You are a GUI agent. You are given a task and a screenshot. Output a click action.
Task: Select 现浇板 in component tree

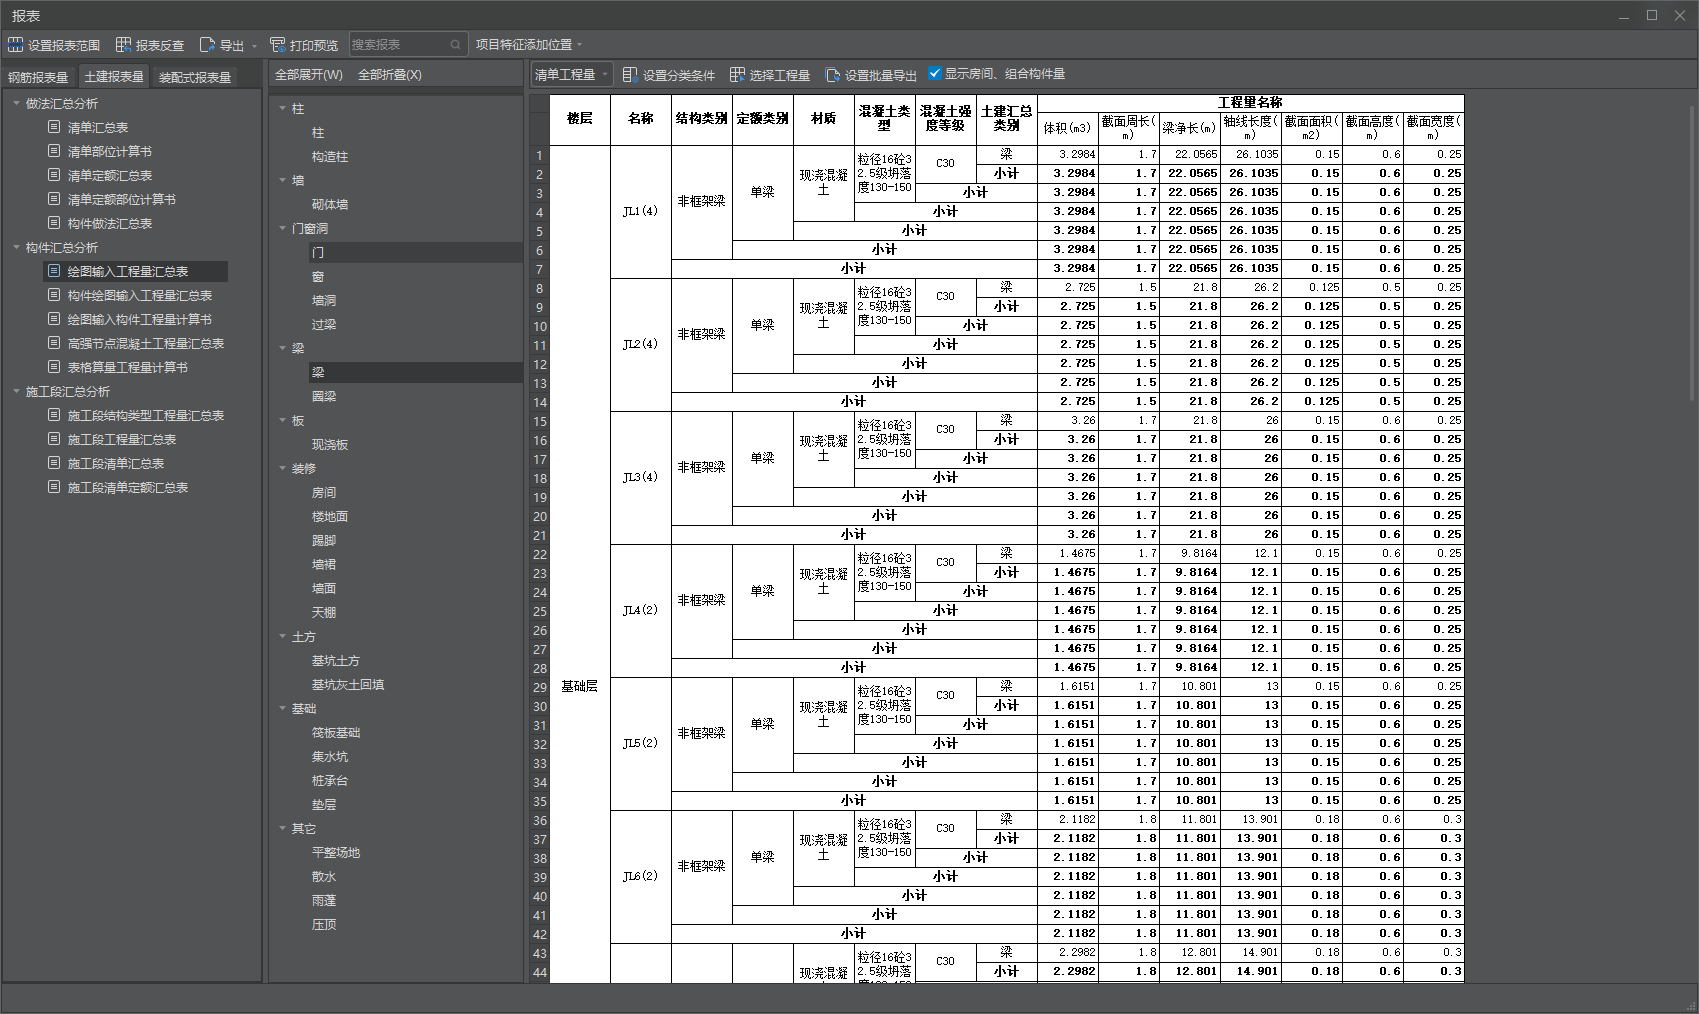[330, 444]
